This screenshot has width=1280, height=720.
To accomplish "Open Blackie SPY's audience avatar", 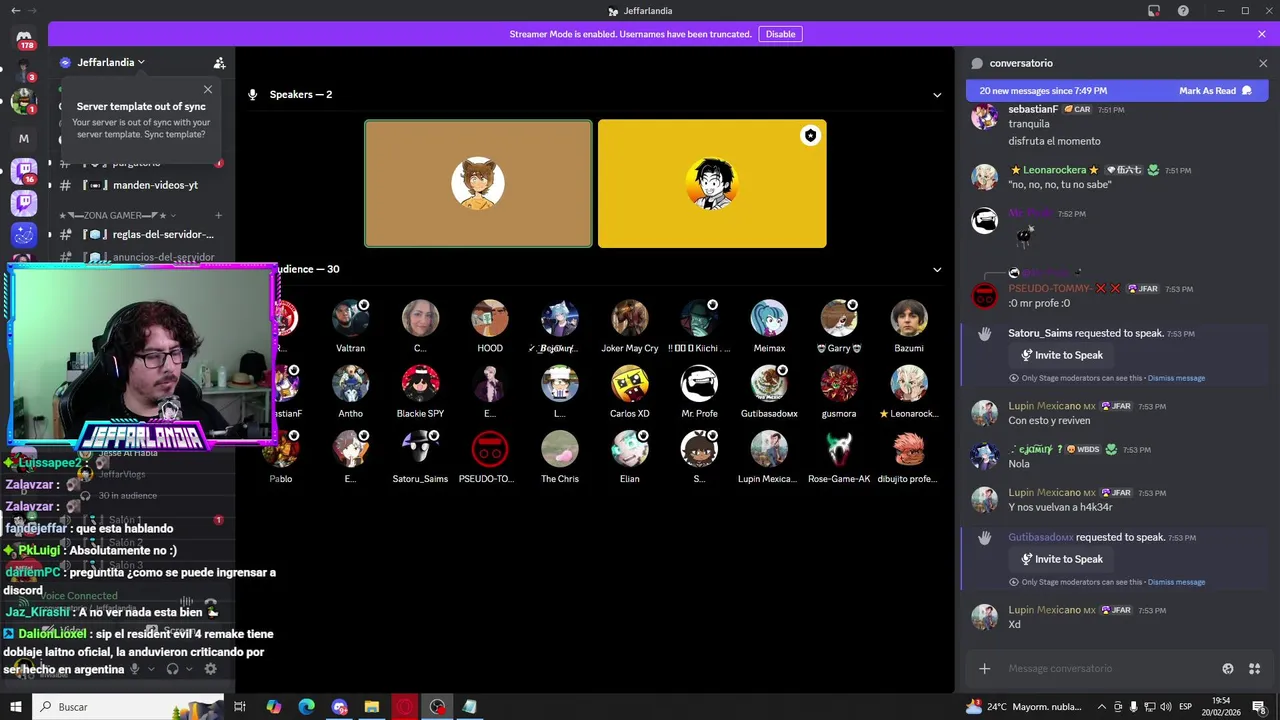I will pos(420,384).
